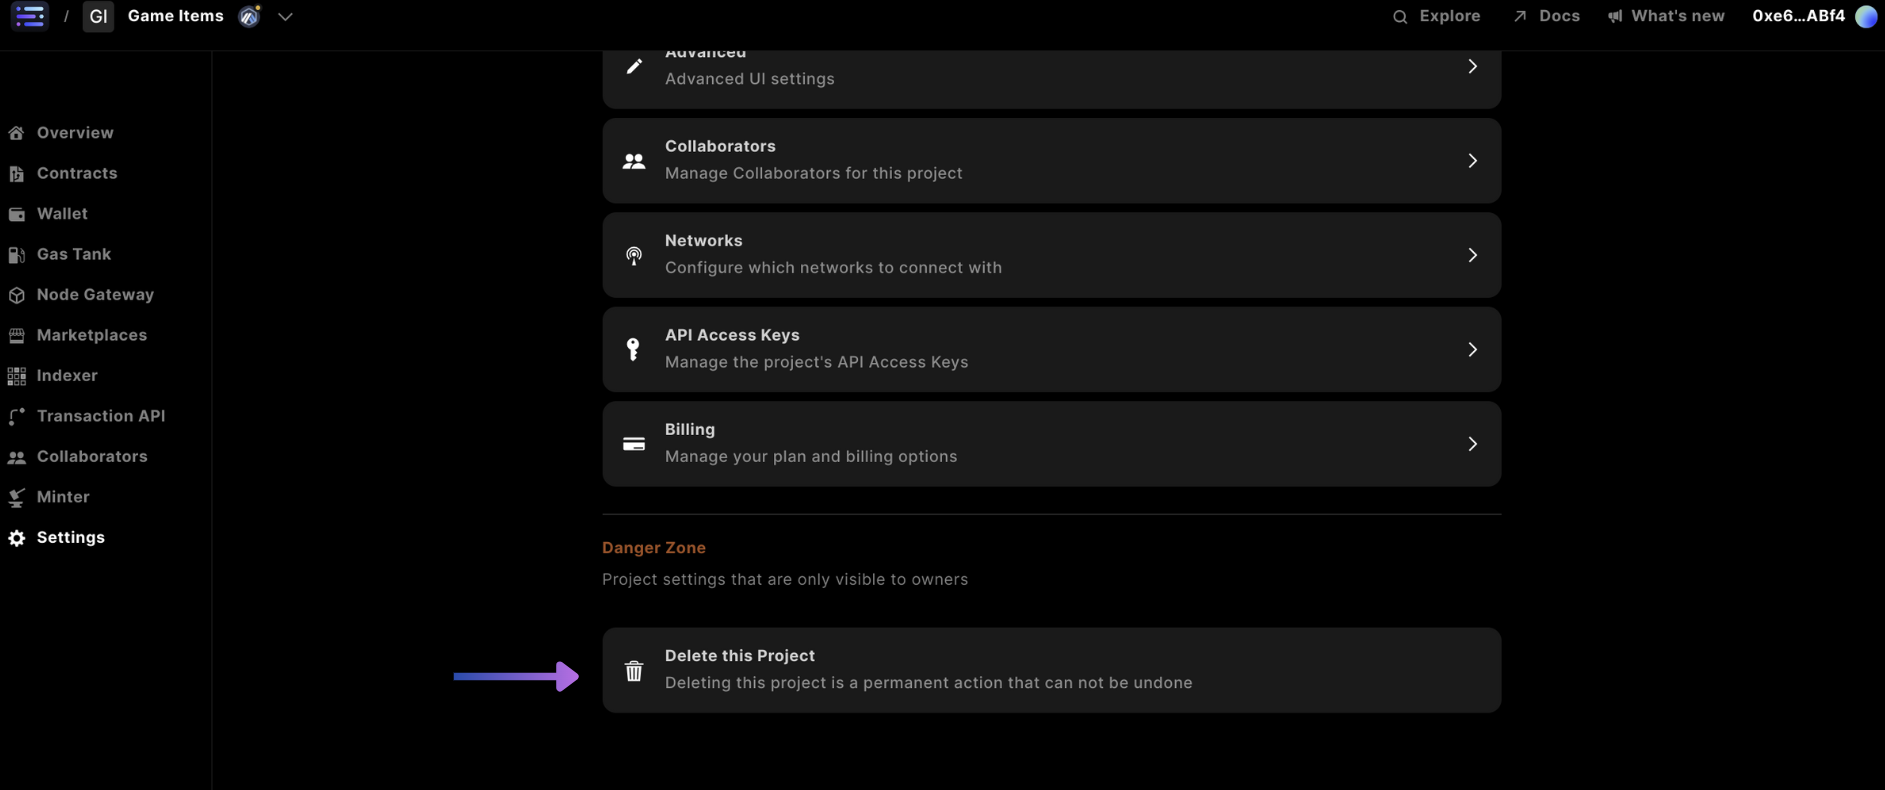The image size is (1885, 790).
Task: Click the Delete this Project trash icon
Action: 634,671
